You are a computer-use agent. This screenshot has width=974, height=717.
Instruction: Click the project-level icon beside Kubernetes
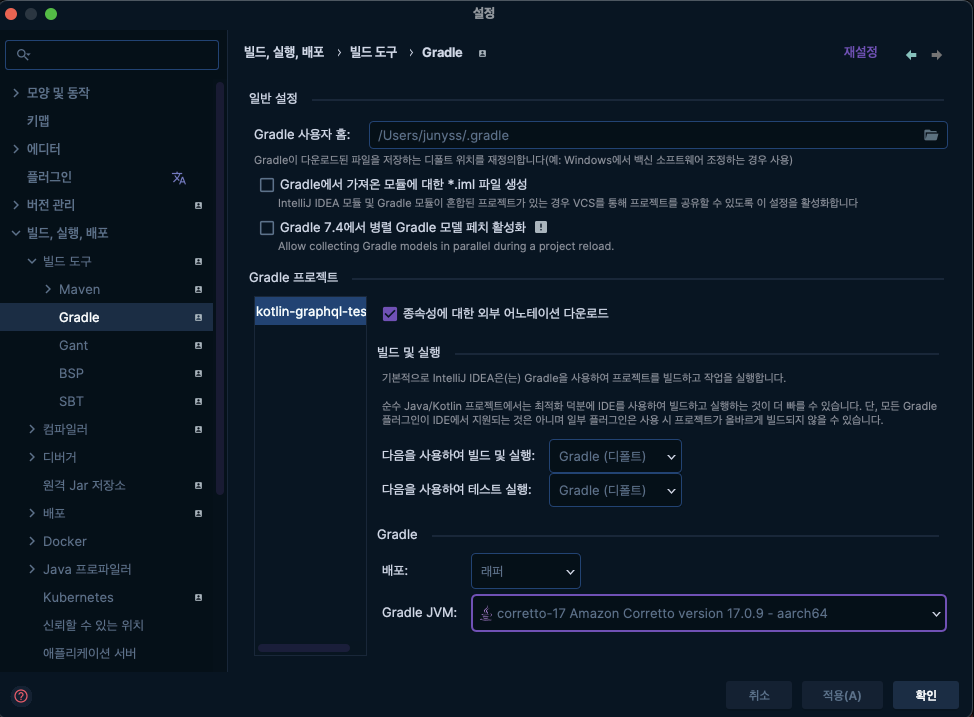point(198,598)
